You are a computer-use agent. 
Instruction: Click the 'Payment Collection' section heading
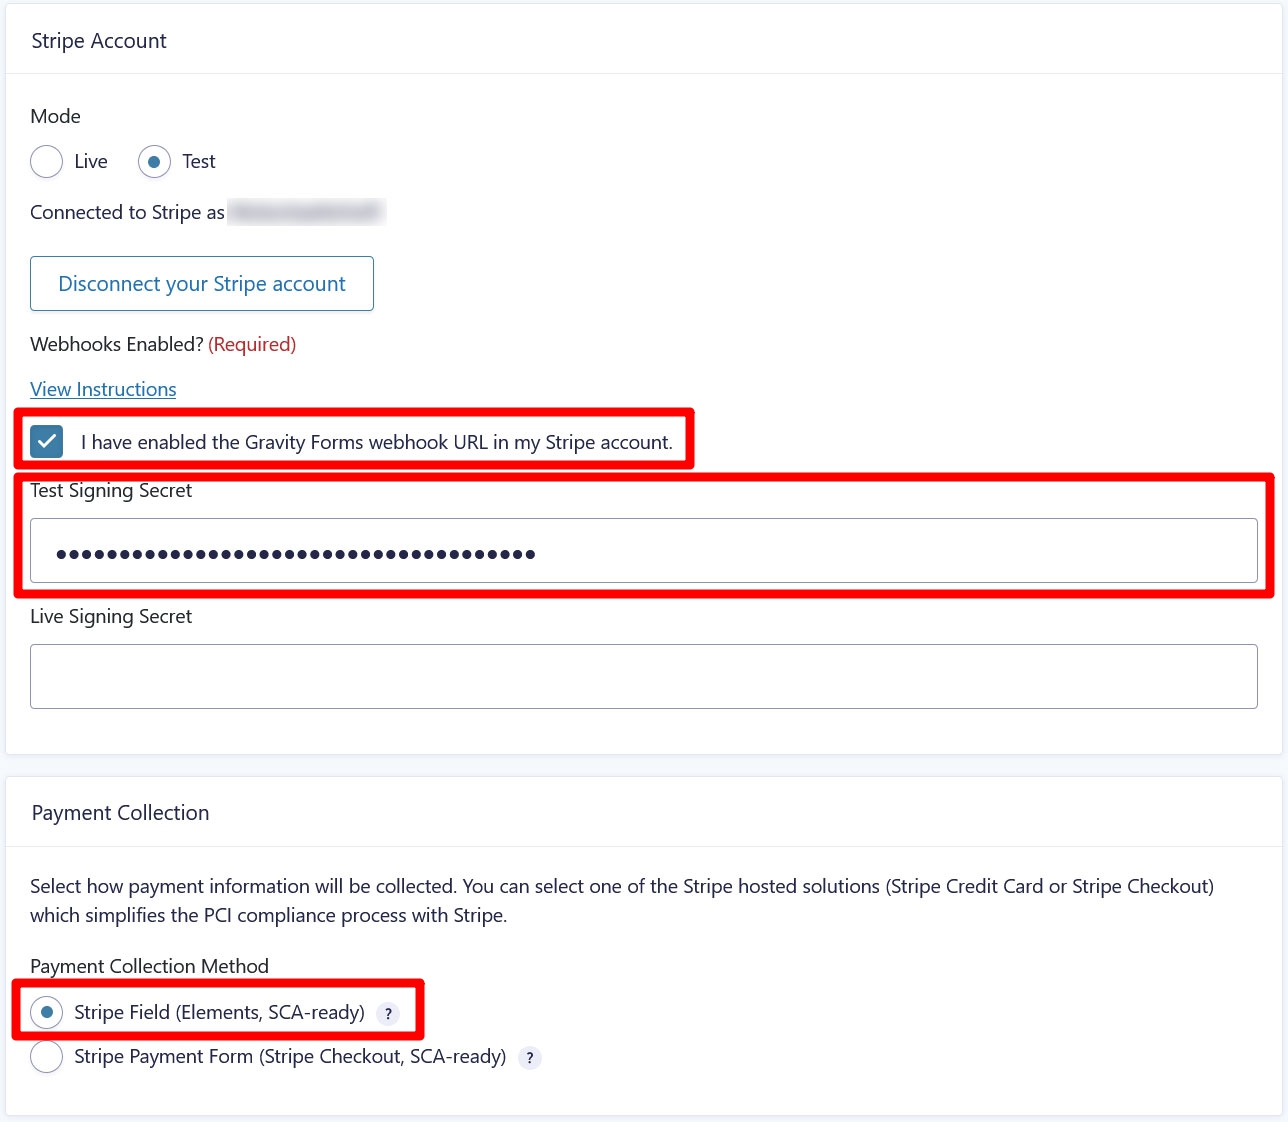[120, 813]
